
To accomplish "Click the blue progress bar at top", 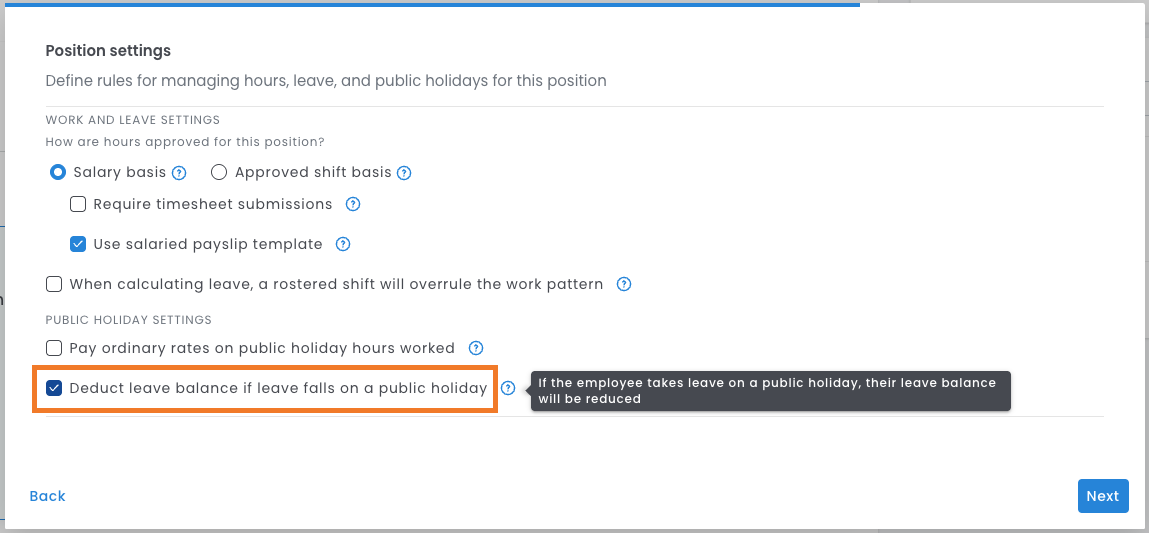I will pyautogui.click(x=430, y=4).
